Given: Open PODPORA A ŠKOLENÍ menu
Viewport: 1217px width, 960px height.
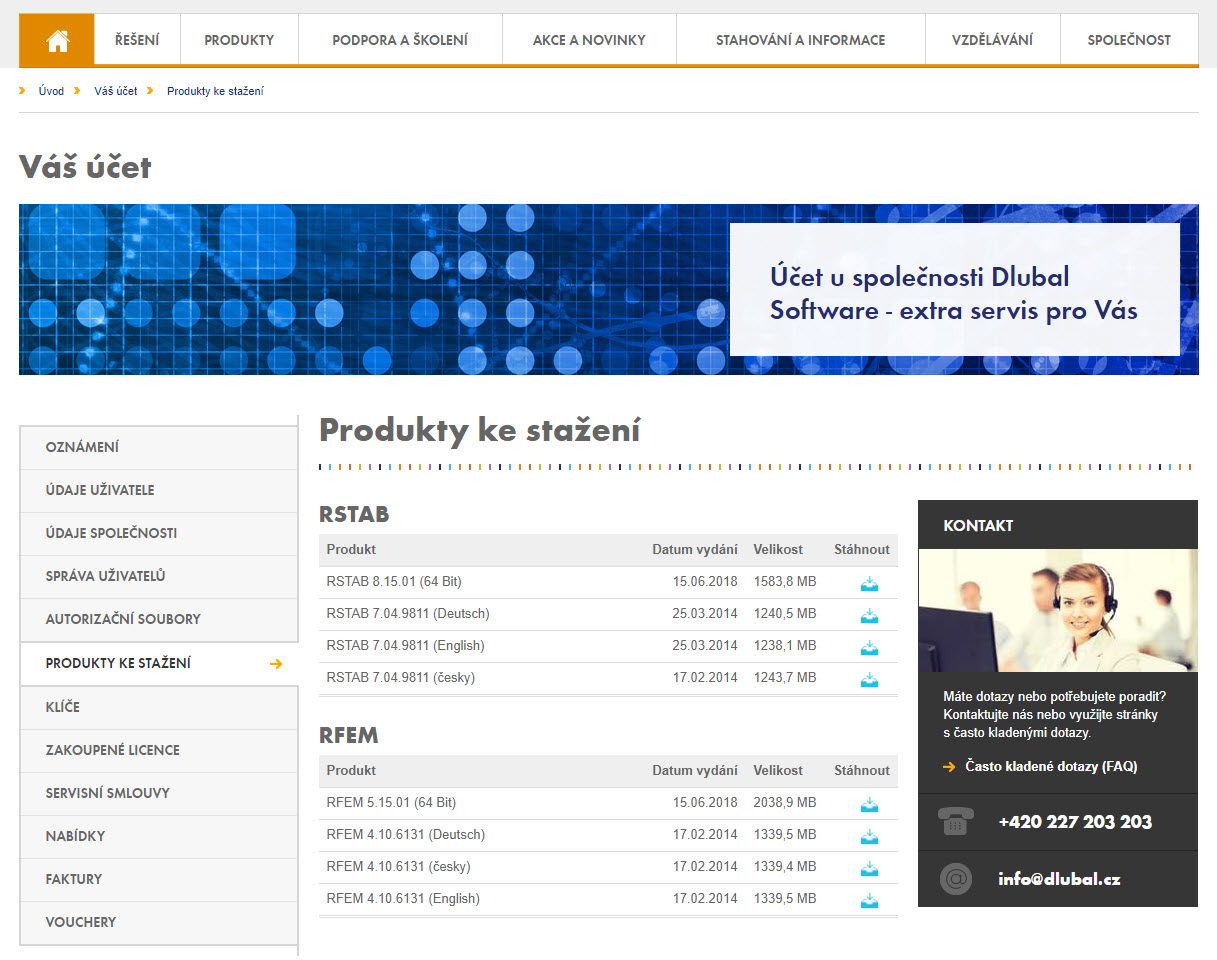Looking at the screenshot, I should point(400,40).
